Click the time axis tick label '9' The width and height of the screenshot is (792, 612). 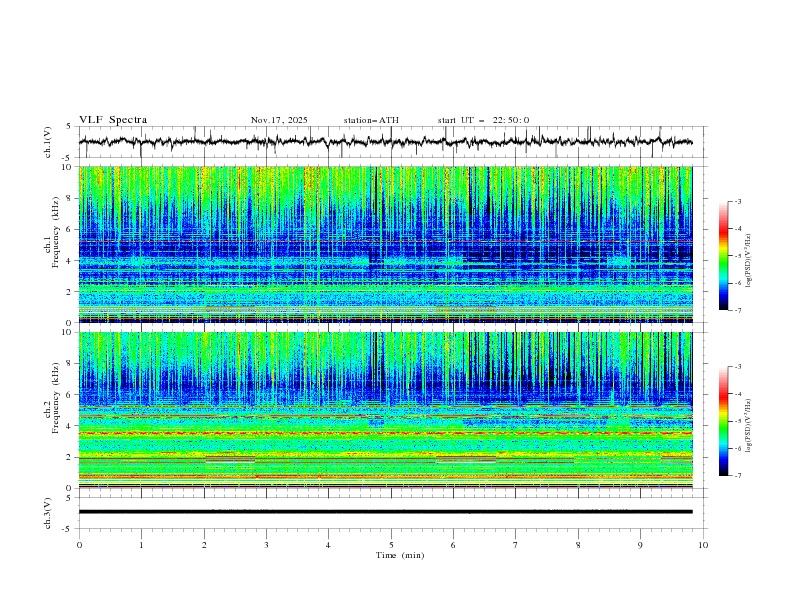pyautogui.click(x=640, y=545)
